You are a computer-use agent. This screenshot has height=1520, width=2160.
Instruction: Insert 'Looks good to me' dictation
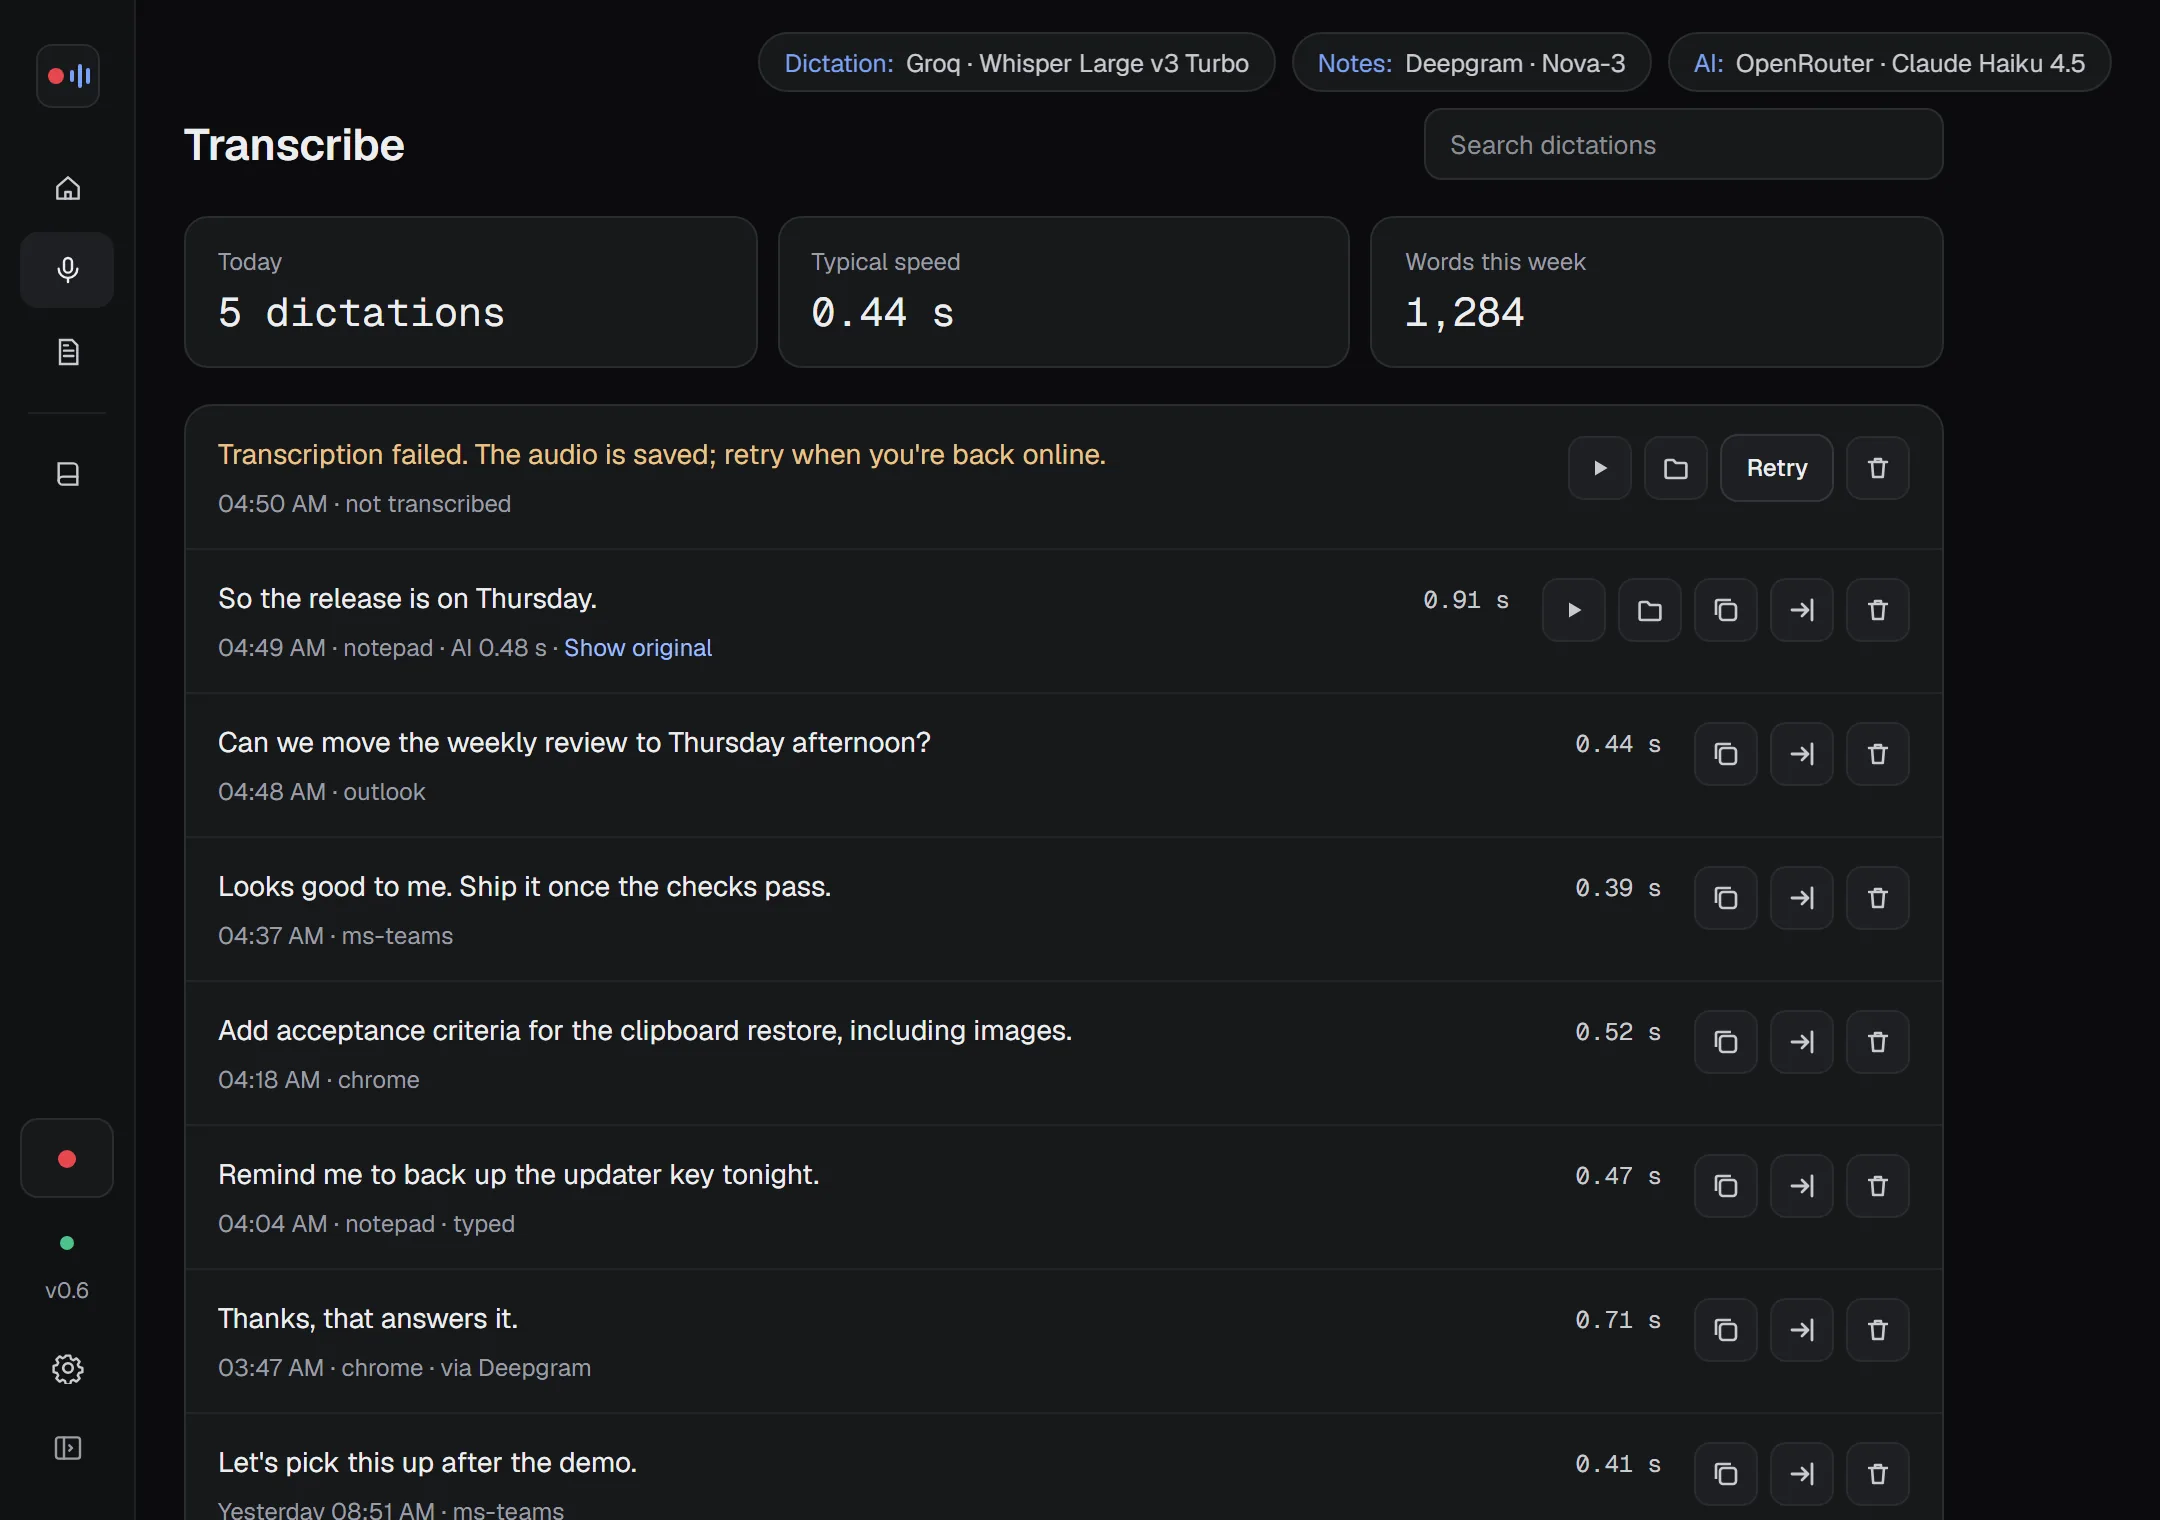[x=1802, y=898]
